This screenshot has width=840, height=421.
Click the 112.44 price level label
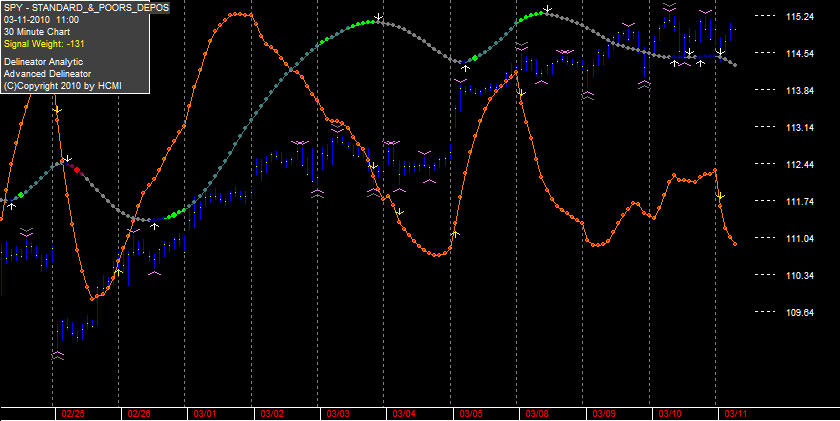pos(800,164)
